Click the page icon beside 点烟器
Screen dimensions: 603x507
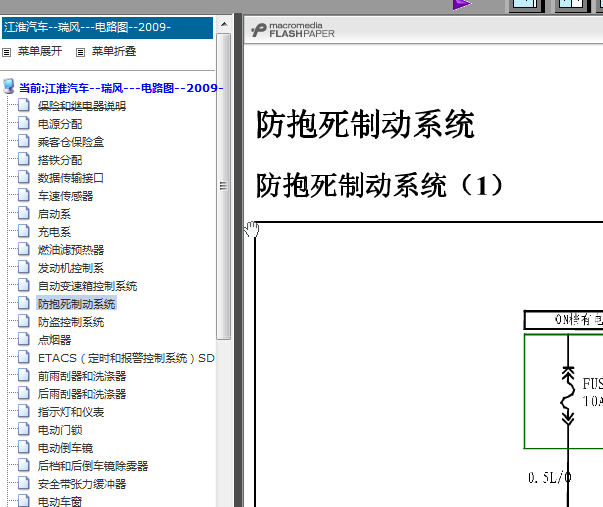coord(24,339)
